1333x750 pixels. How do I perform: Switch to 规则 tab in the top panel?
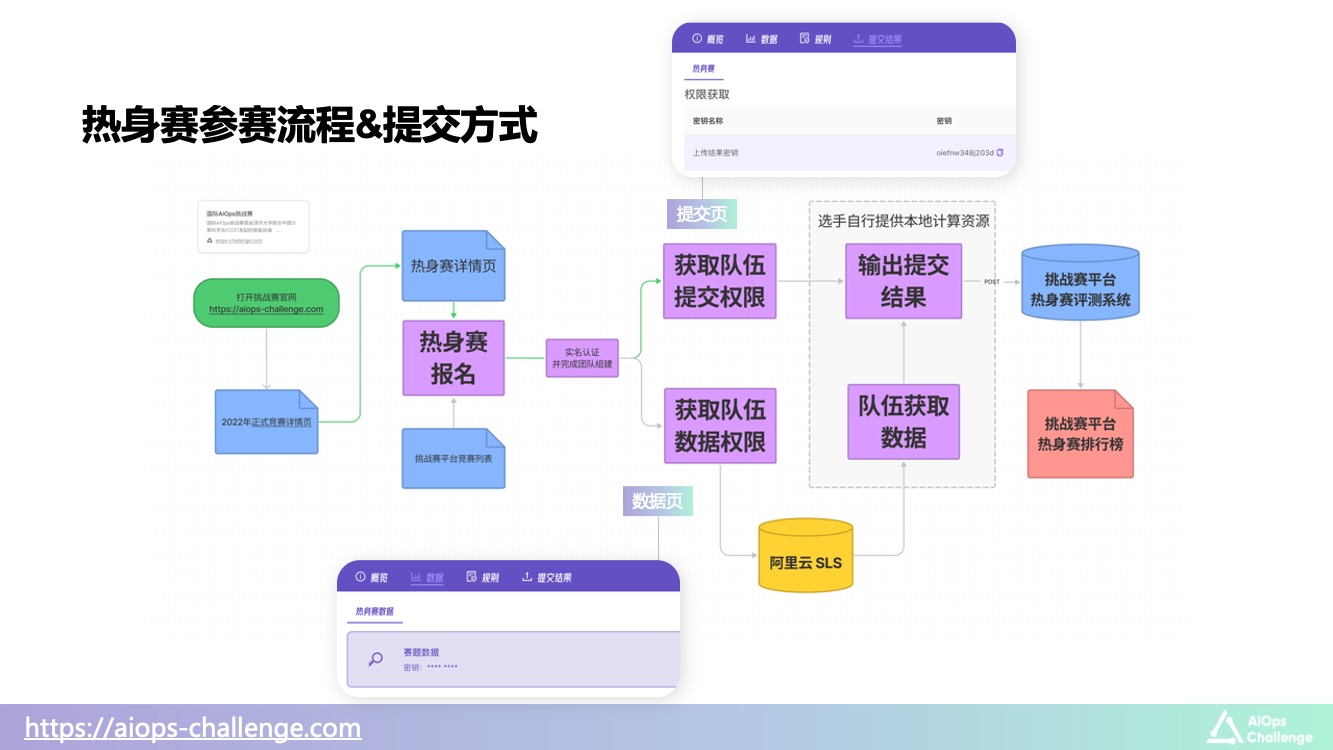815,39
